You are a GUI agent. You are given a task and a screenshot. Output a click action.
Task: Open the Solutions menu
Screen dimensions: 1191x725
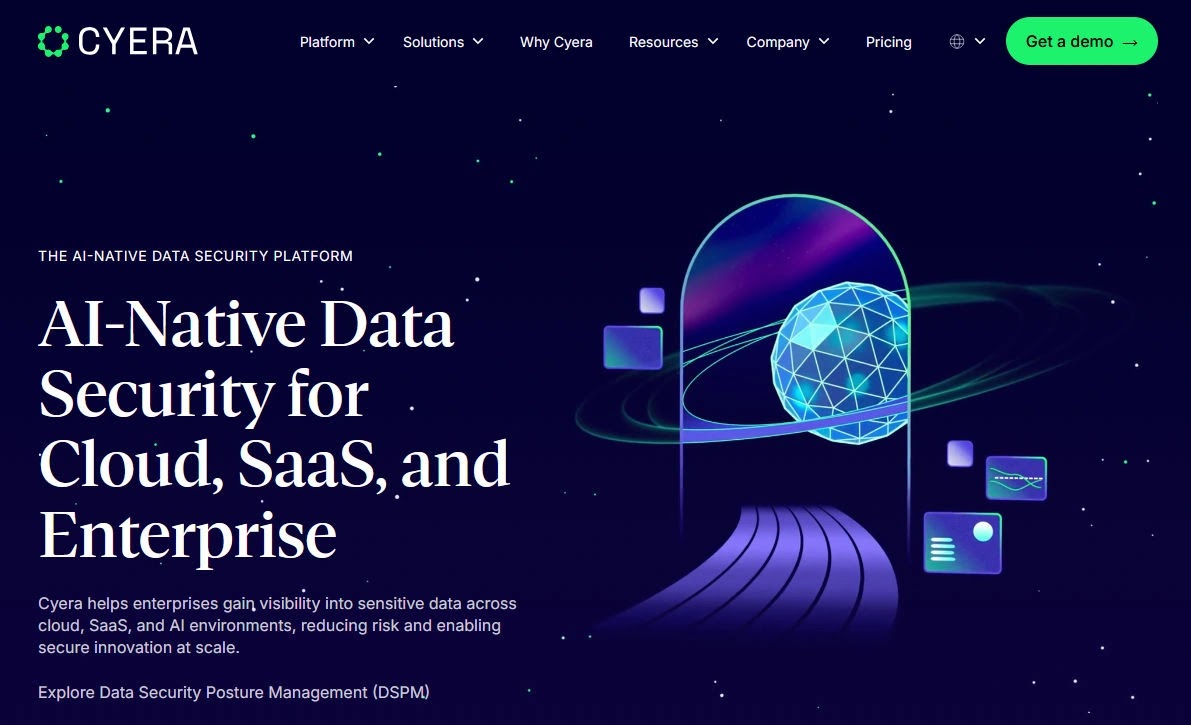(x=434, y=42)
